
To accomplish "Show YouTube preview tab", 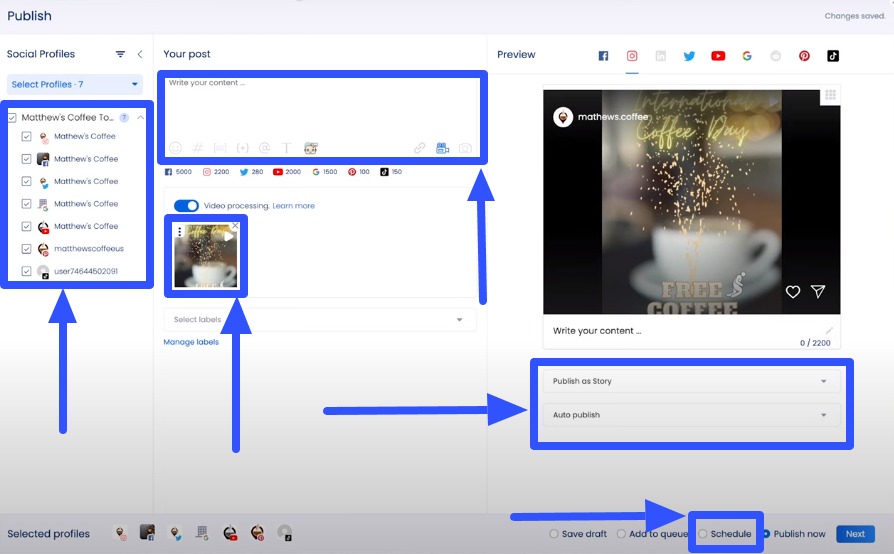I will pyautogui.click(x=718, y=56).
